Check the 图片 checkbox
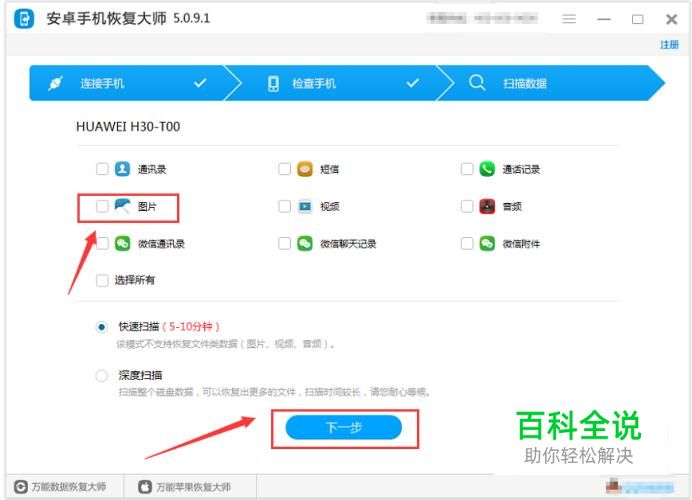 tap(102, 206)
